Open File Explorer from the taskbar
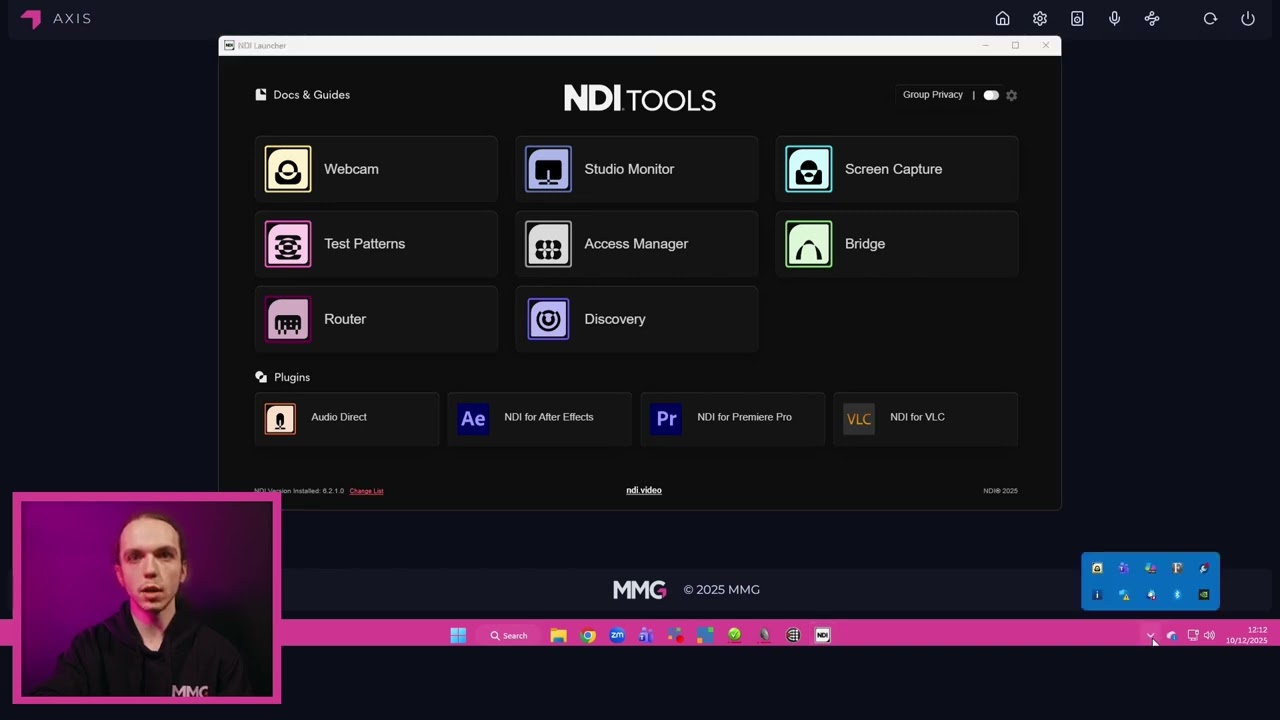This screenshot has height=720, width=1280. coord(559,635)
